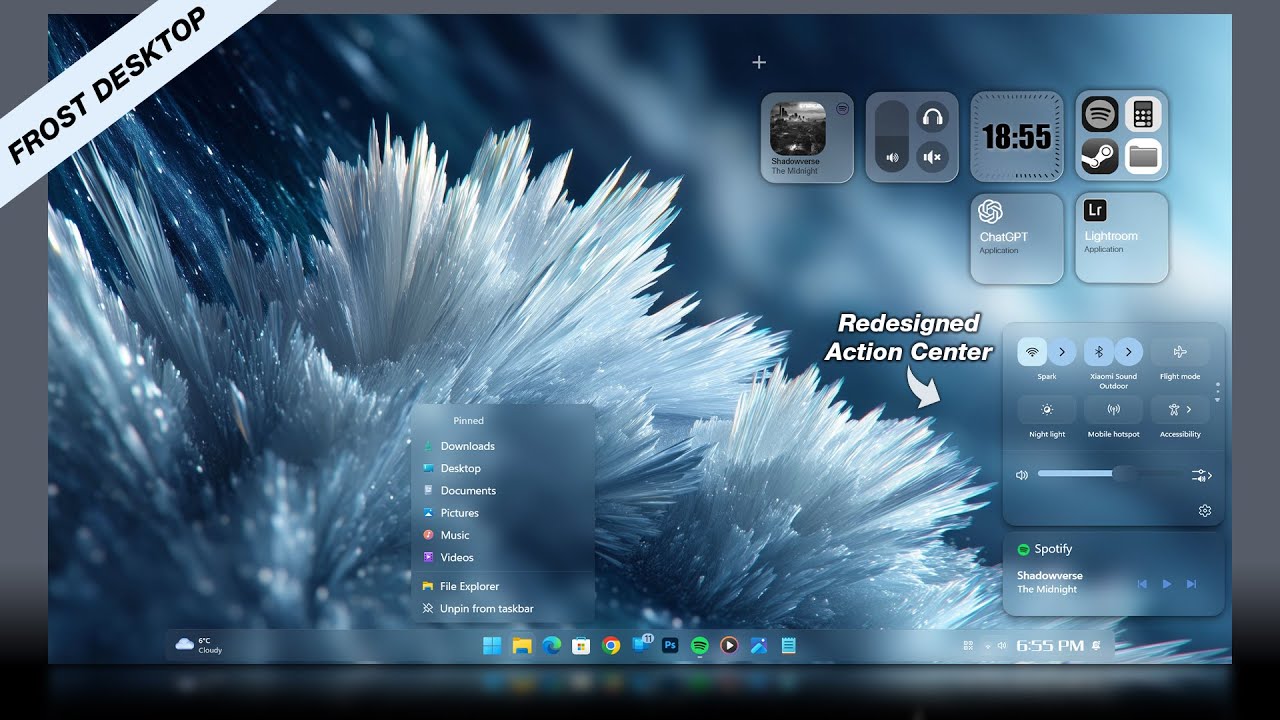Image resolution: width=1280 pixels, height=720 pixels.
Task: Open notifications bell in the system tray
Action: (1096, 646)
